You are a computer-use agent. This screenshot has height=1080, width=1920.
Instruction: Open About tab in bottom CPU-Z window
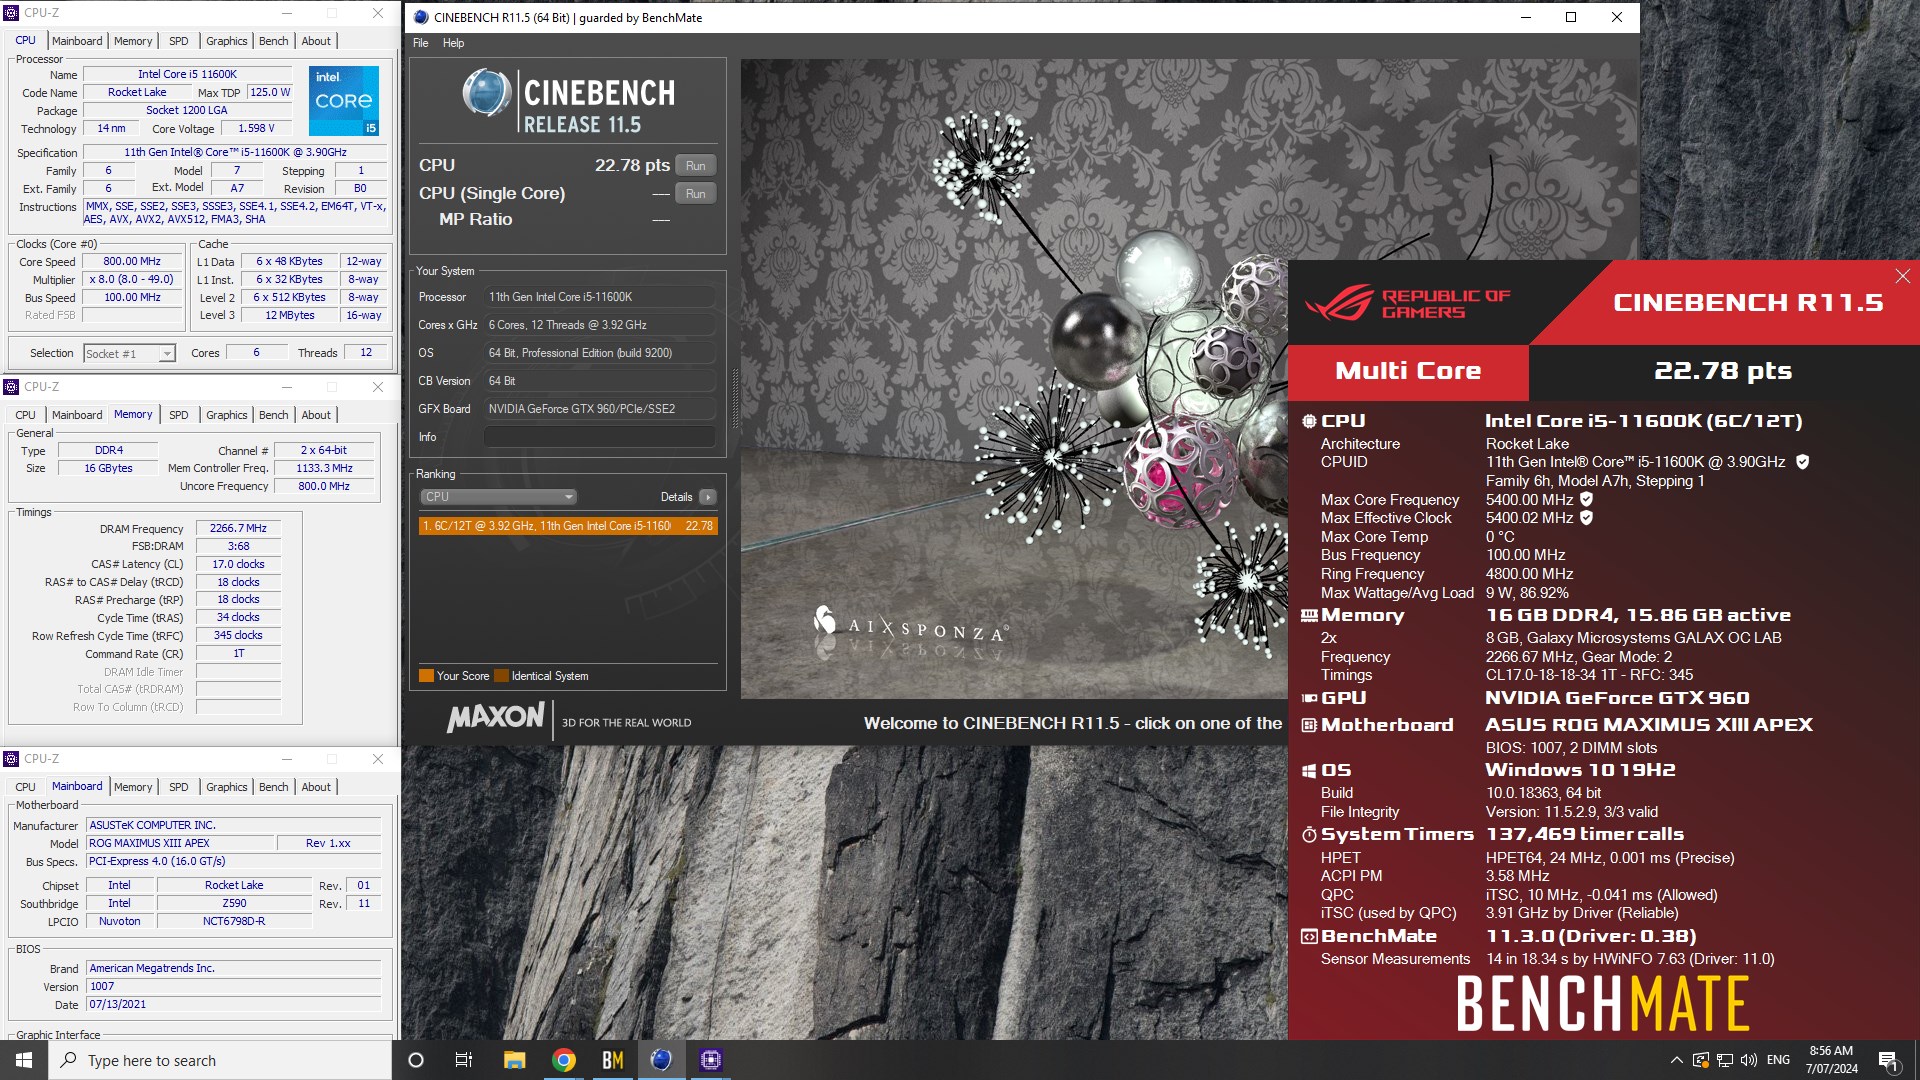point(316,787)
